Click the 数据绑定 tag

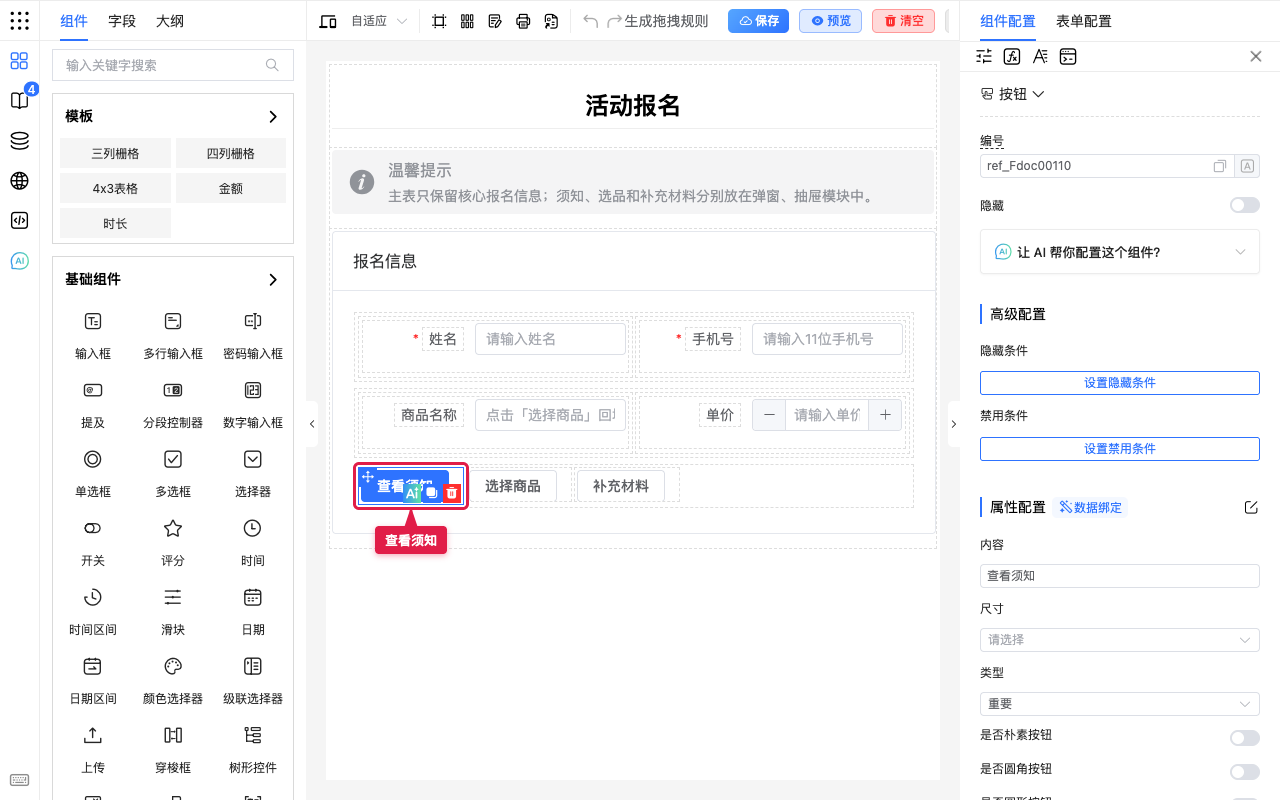(1090, 507)
